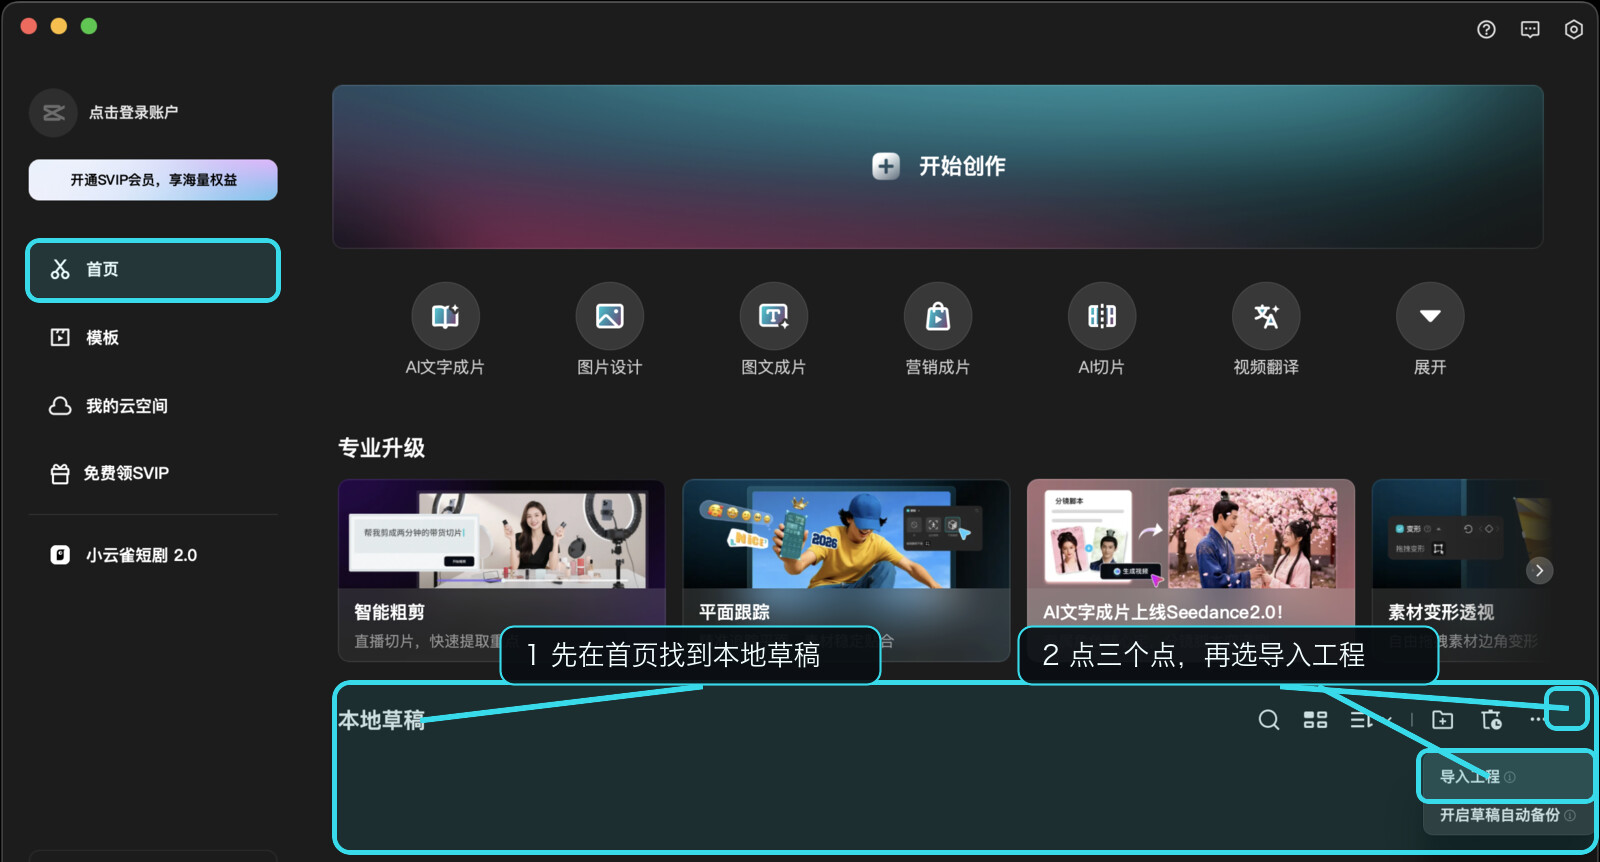
Task: Launch the AI文字成片 tool
Action: (445, 329)
